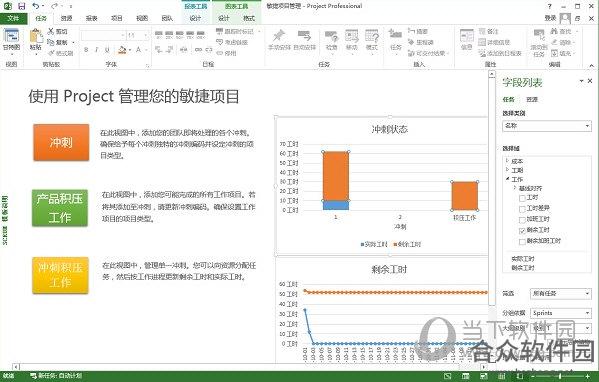Click the manual schedule pushpin icon

[279, 36]
